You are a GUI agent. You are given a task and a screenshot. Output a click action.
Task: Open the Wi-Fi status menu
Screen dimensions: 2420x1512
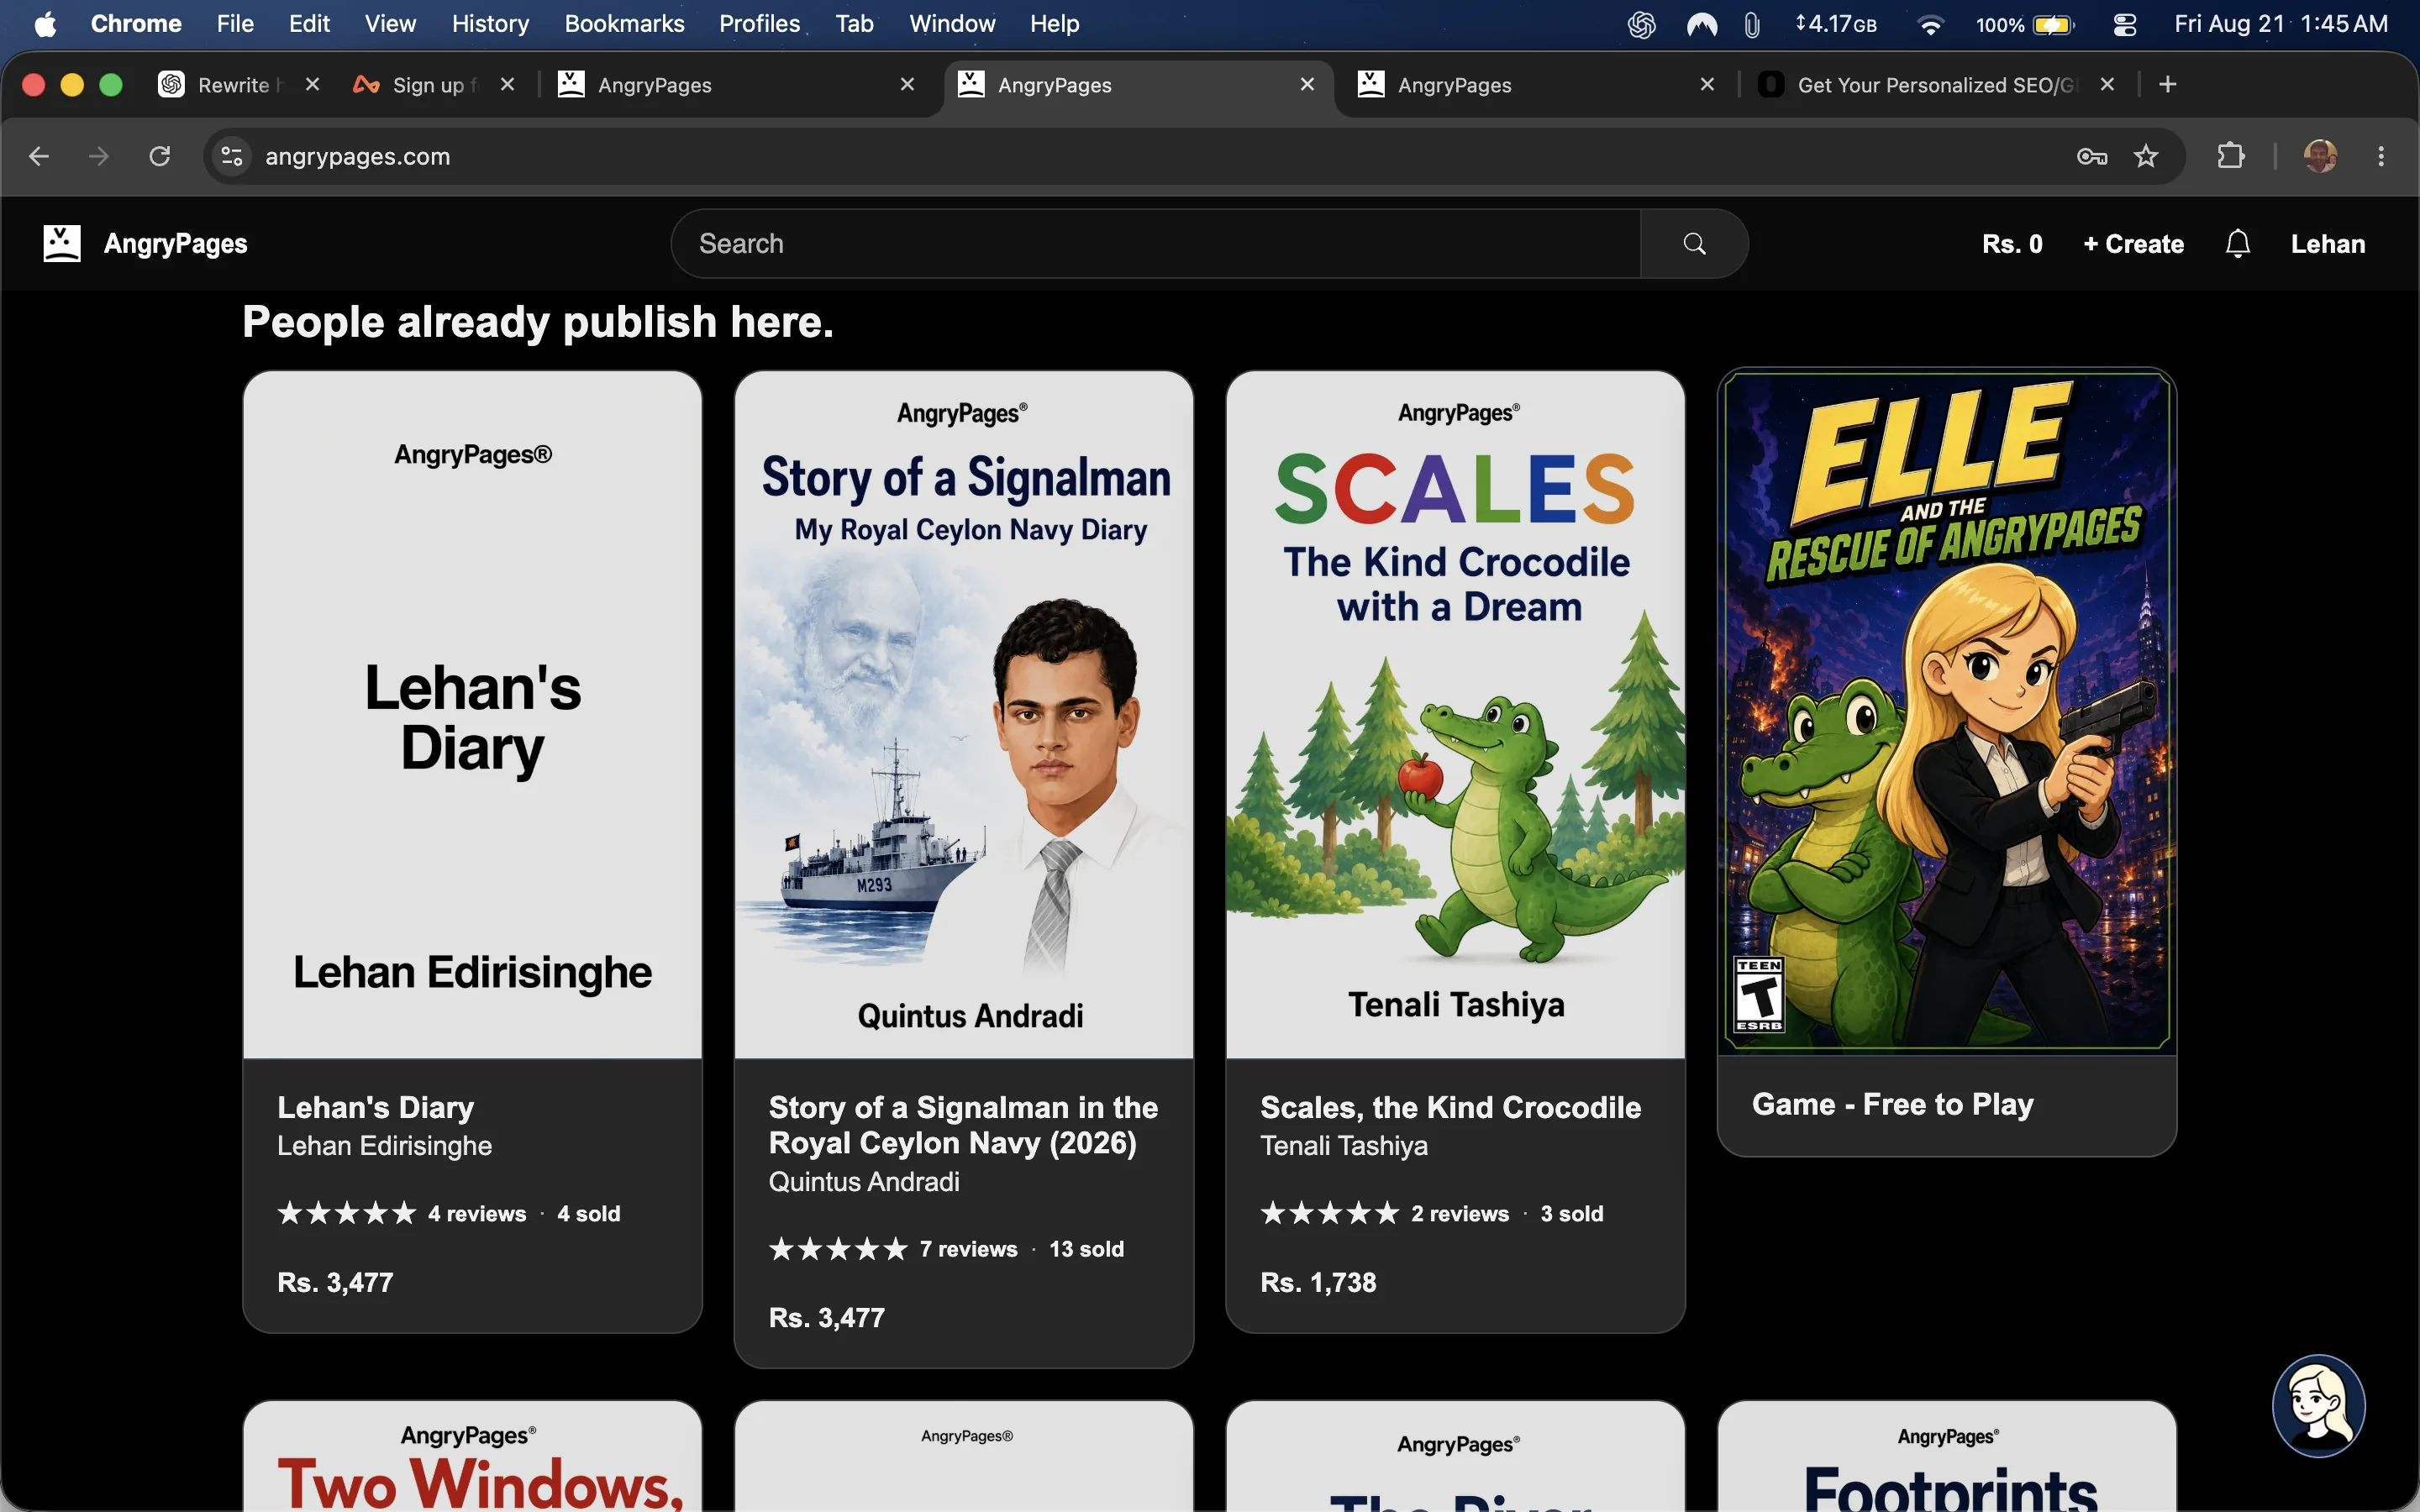[x=1930, y=24]
